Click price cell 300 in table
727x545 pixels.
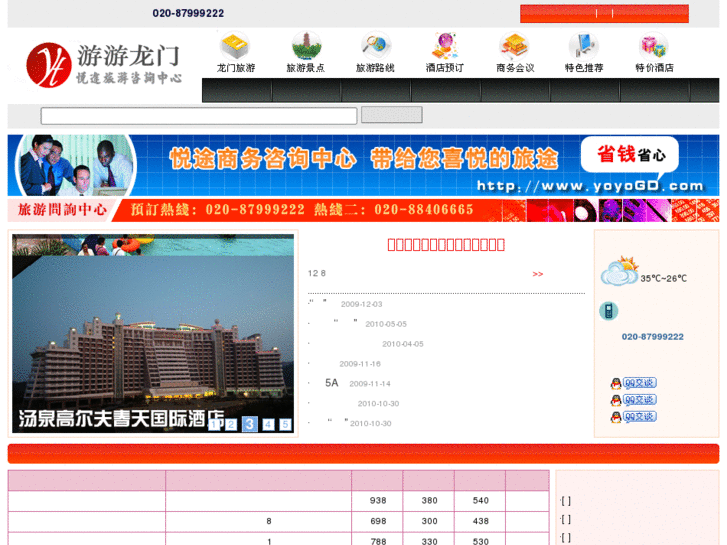429,521
